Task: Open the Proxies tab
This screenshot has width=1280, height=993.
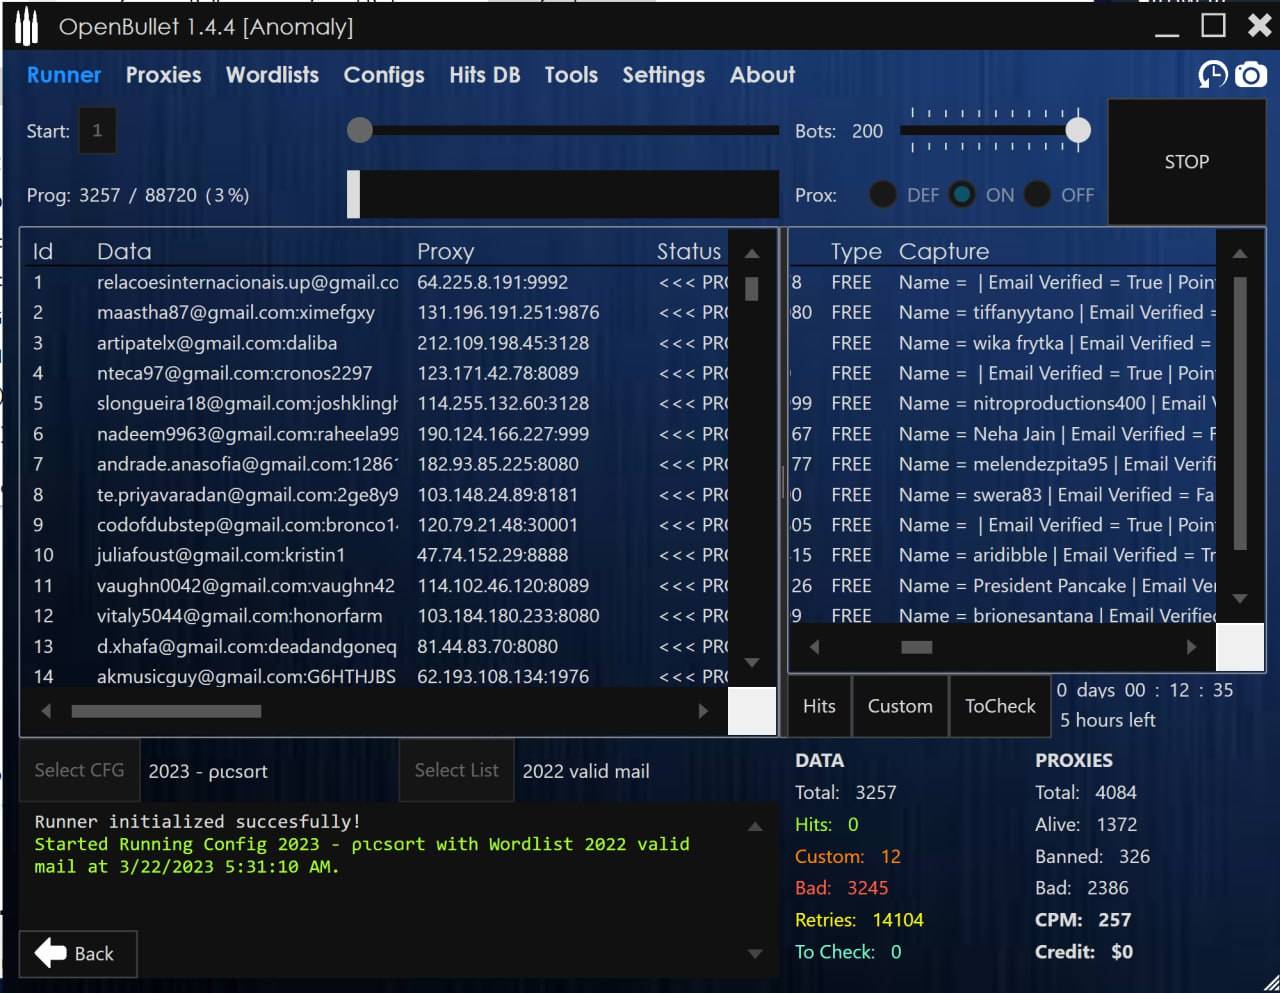Action: (163, 75)
